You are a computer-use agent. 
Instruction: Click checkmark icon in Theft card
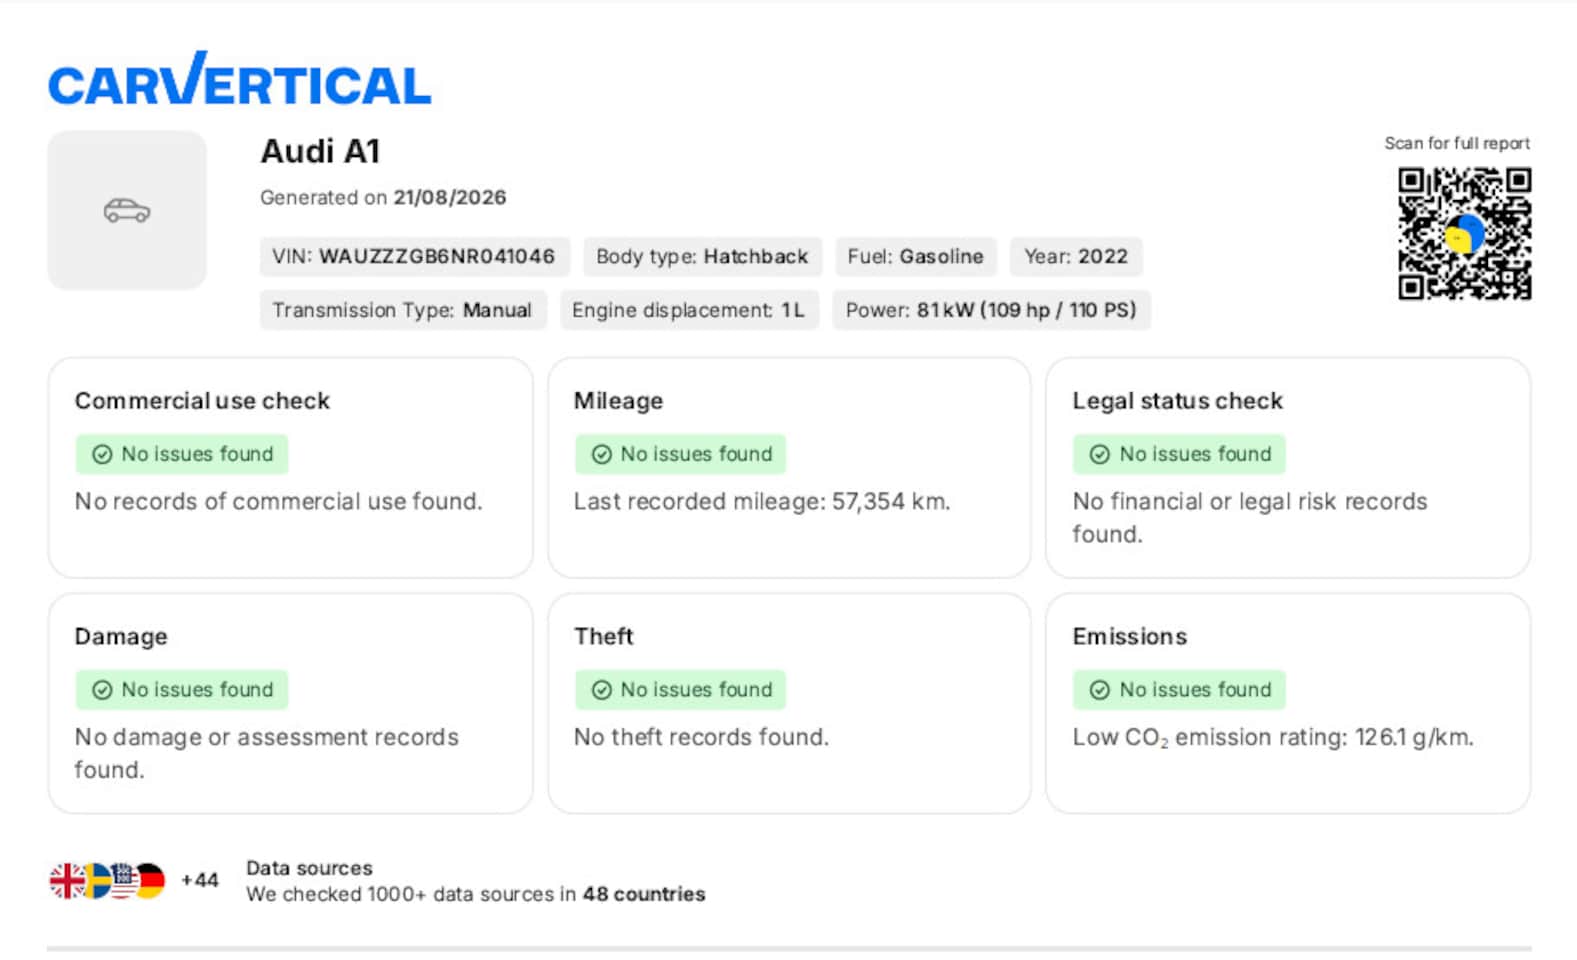pos(601,690)
